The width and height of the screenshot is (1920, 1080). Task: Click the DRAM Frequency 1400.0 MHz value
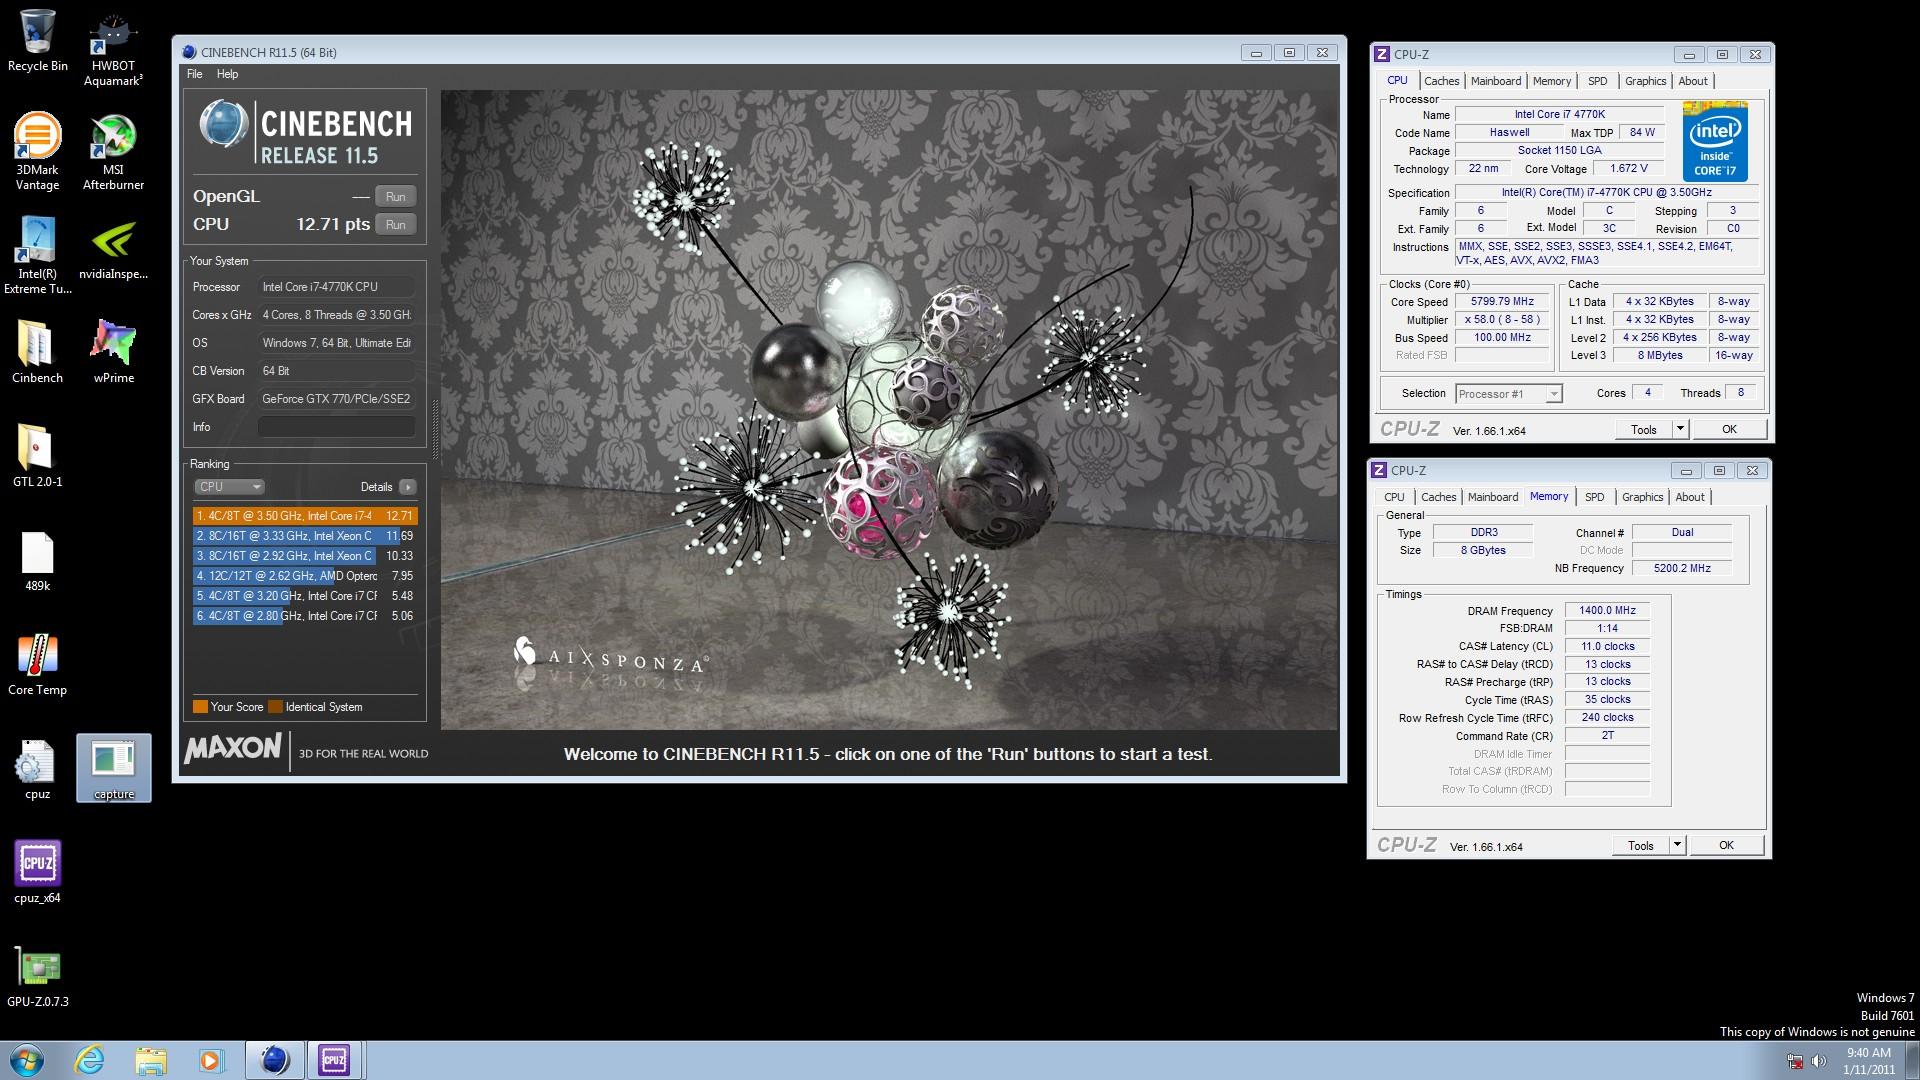coord(1607,610)
